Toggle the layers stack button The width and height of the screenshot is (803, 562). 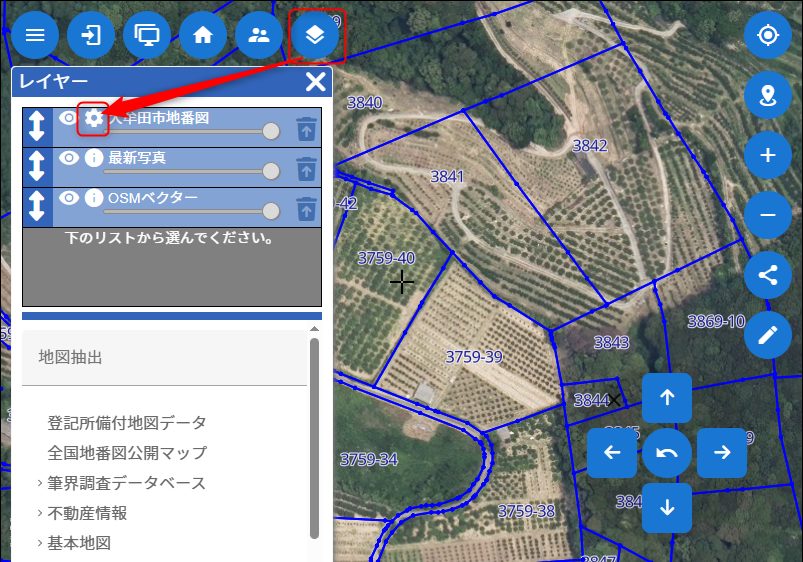[x=314, y=35]
